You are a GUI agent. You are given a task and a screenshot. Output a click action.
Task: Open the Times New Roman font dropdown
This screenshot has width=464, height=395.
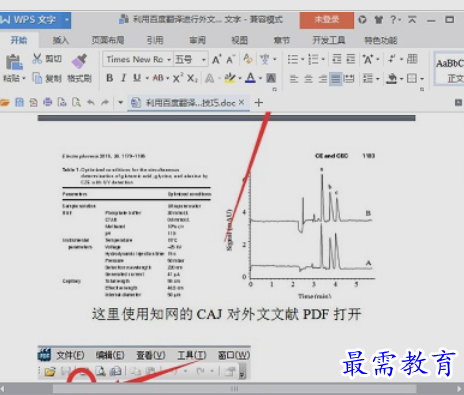pos(169,60)
